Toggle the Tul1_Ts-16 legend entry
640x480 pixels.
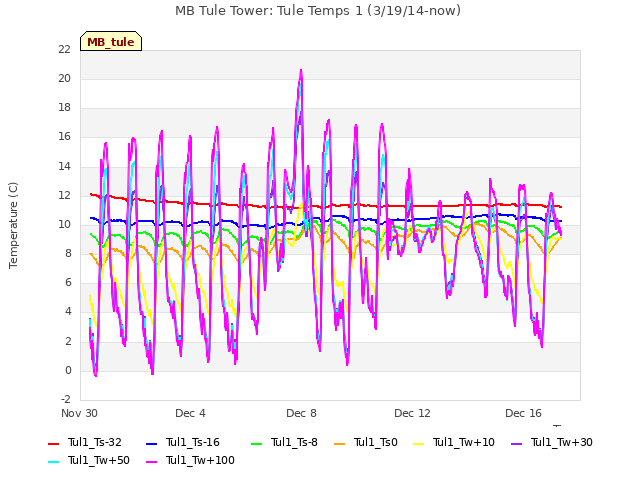(183, 442)
